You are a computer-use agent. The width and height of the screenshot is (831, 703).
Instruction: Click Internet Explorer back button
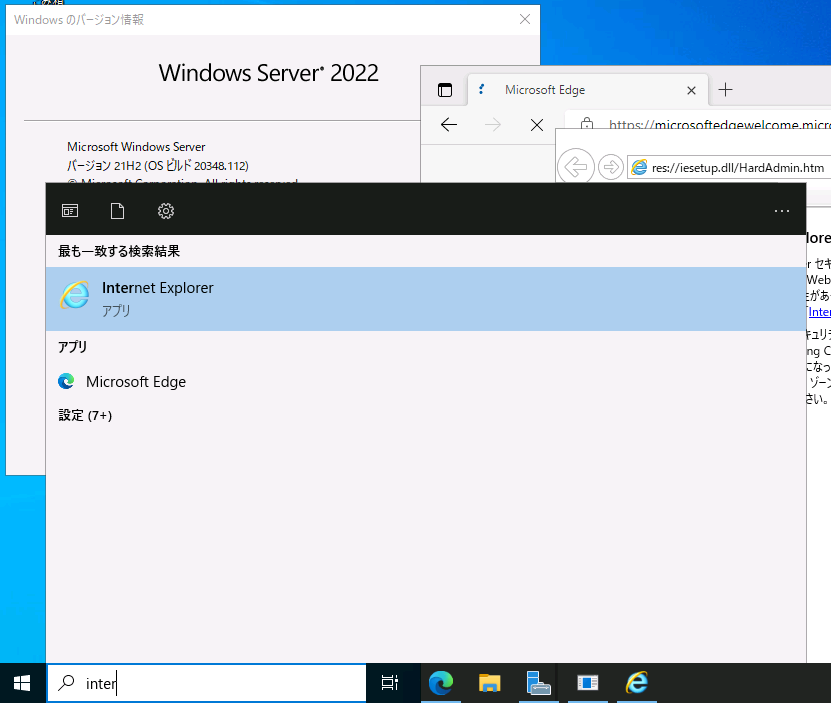coord(576,167)
